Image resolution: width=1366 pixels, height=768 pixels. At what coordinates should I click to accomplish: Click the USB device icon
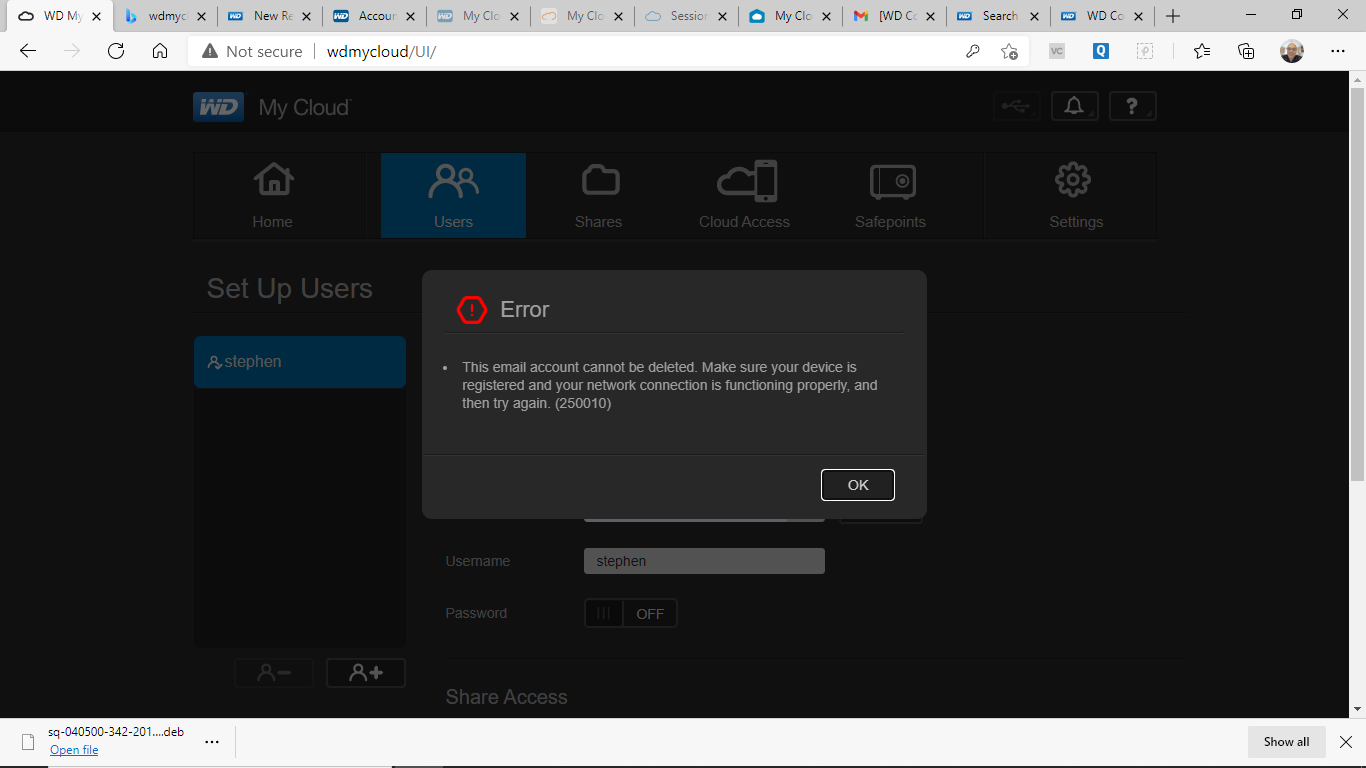(x=1016, y=106)
